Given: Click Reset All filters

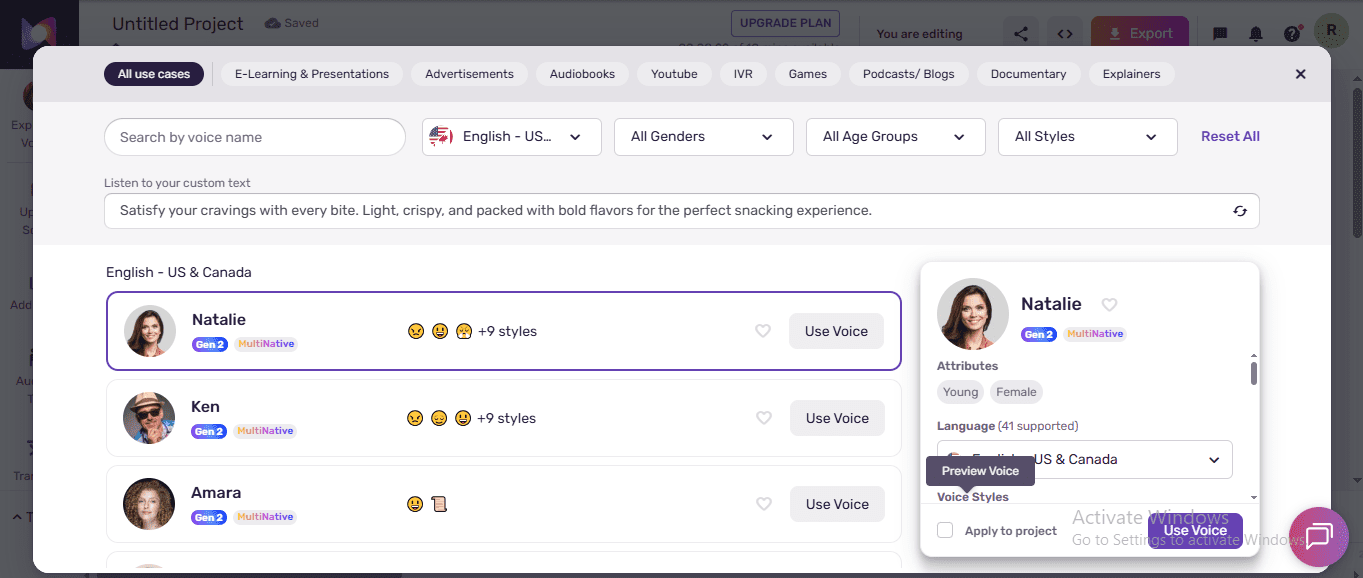Looking at the screenshot, I should [1230, 137].
